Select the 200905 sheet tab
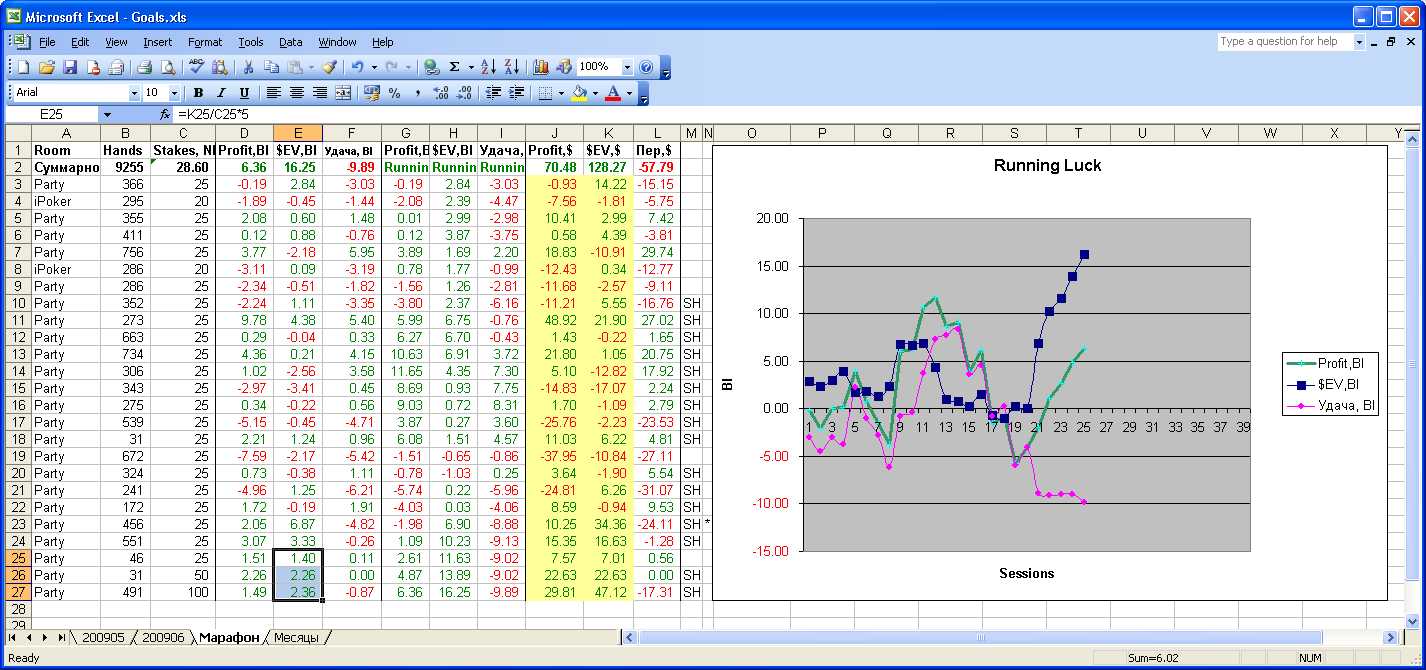The width and height of the screenshot is (1426, 670). [103, 638]
